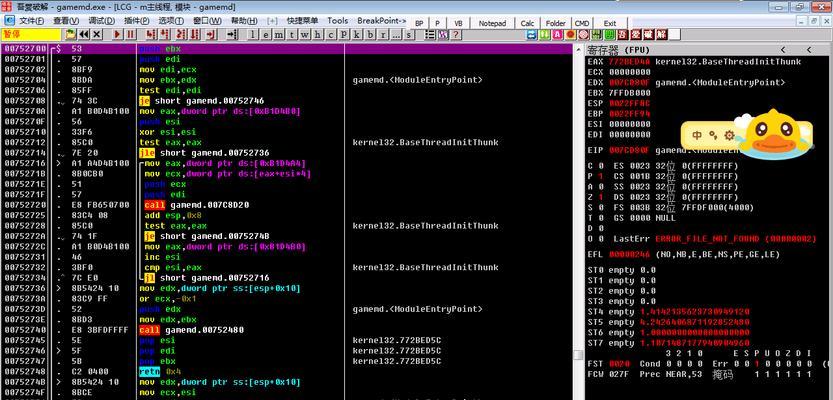
Task: Click the purple K appearance icon
Action: point(443,35)
